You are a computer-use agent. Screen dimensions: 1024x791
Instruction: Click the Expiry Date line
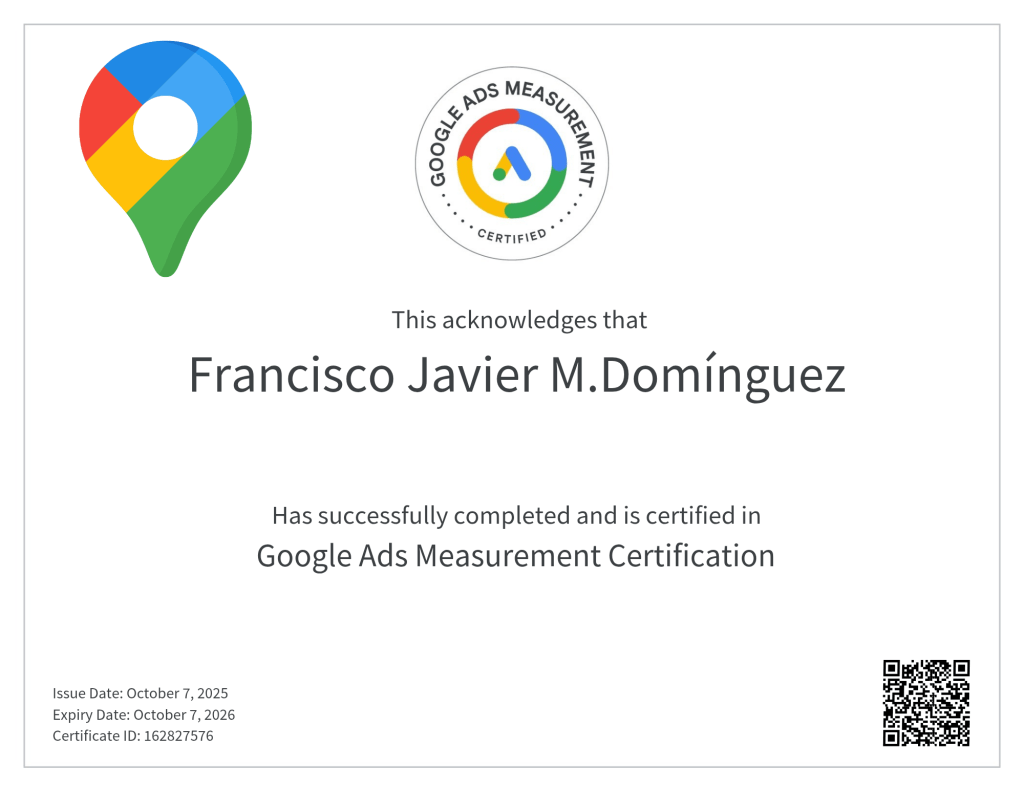(x=143, y=715)
